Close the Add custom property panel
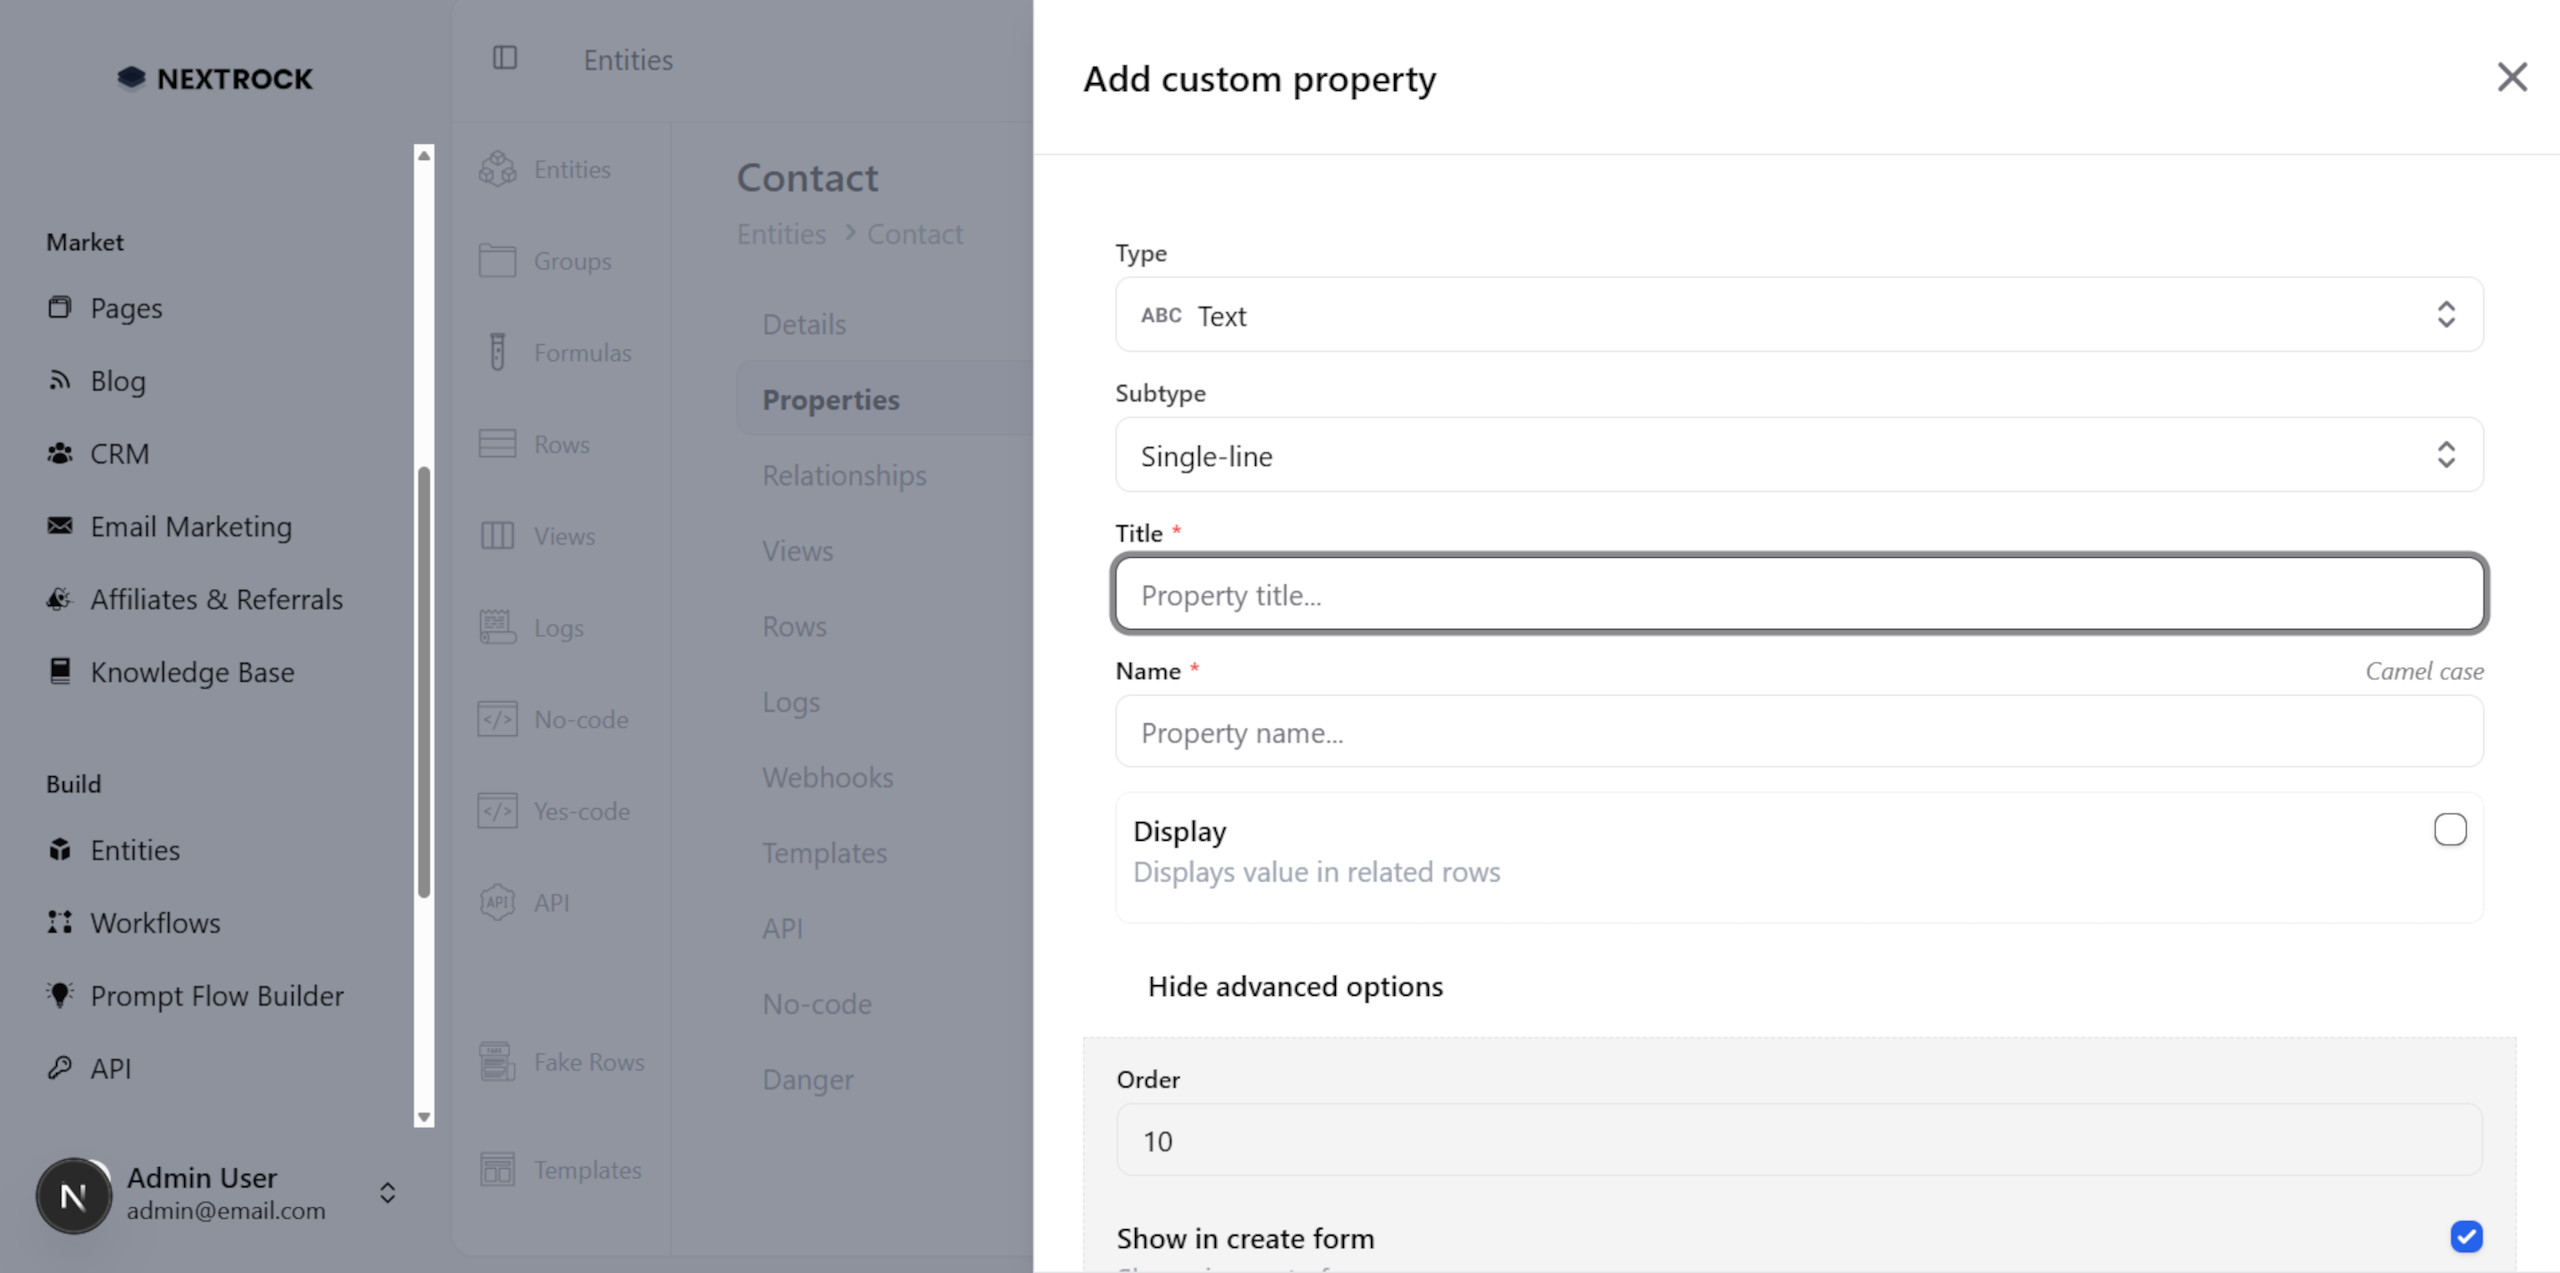The width and height of the screenshot is (2560, 1273). [2511, 77]
